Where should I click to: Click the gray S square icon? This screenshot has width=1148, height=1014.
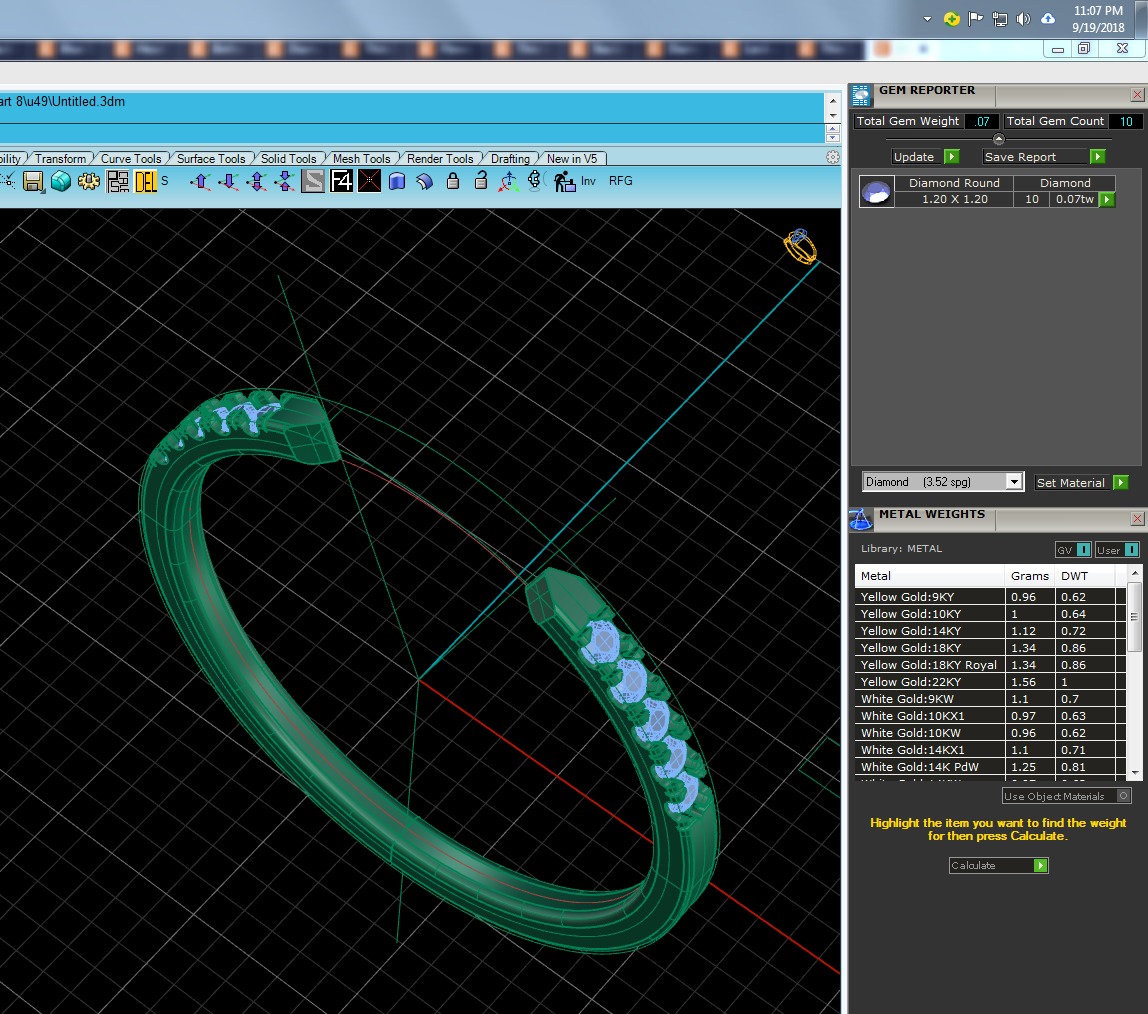point(313,181)
